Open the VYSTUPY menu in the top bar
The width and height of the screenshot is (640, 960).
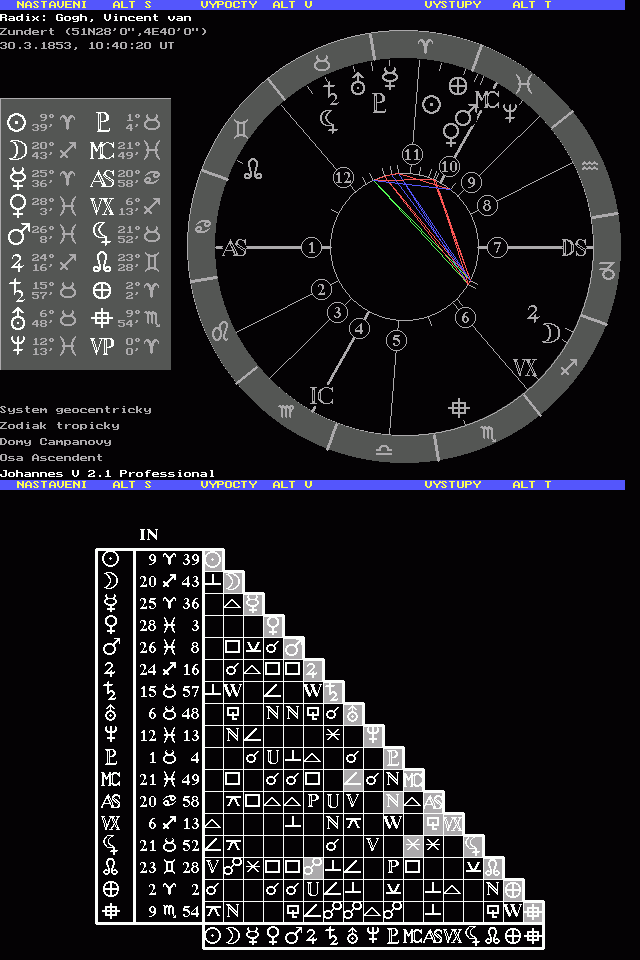[452, 5]
